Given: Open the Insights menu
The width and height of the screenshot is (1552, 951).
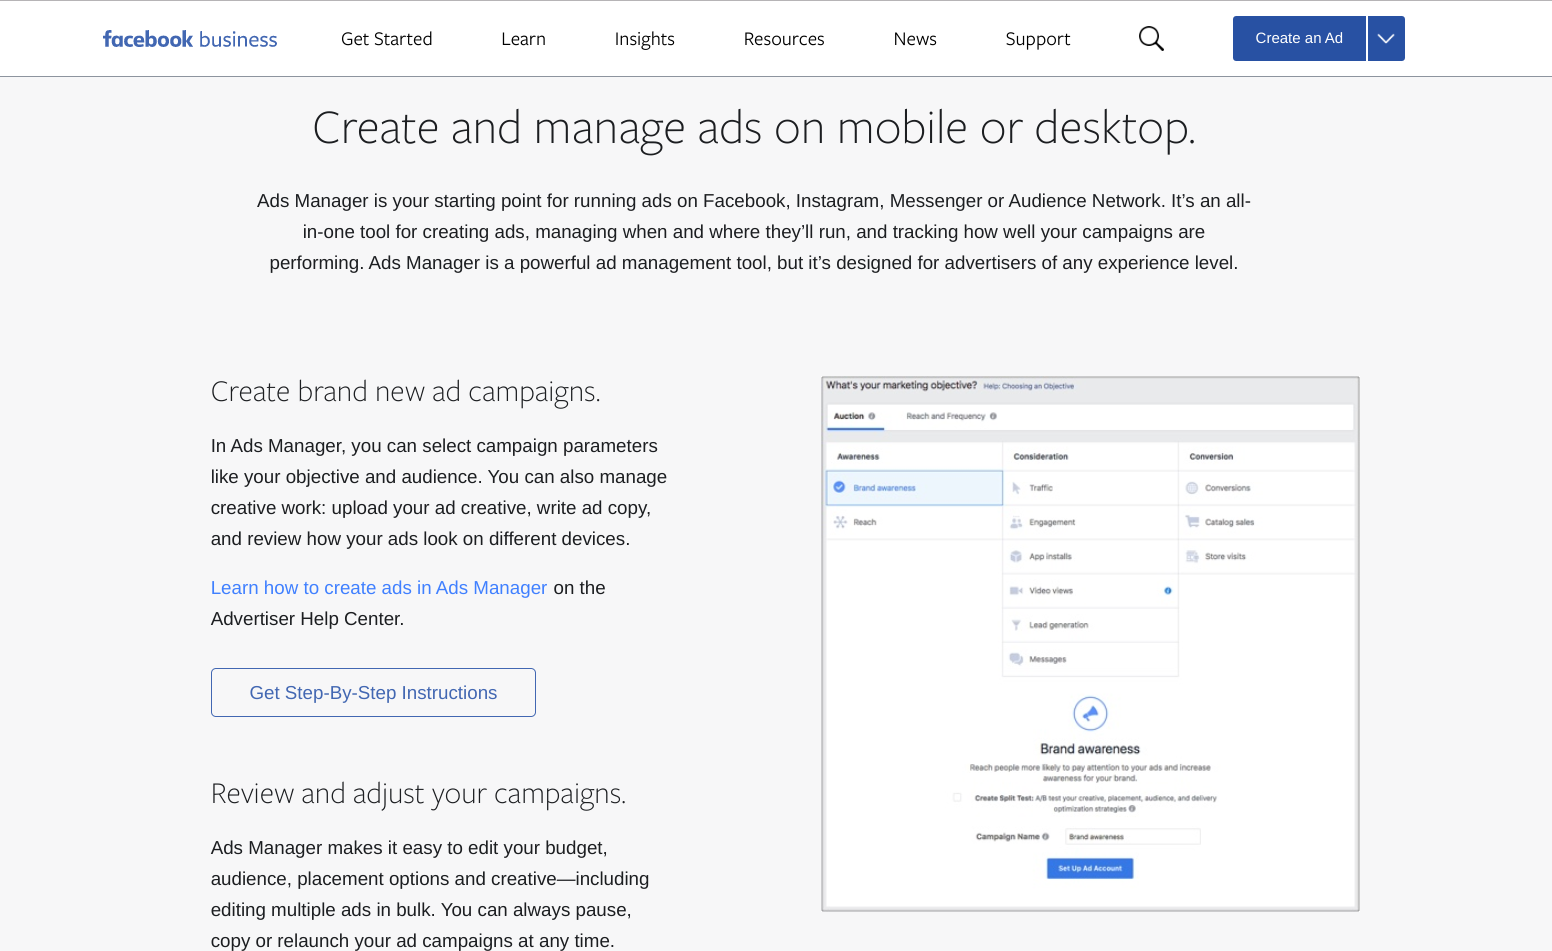Looking at the screenshot, I should [645, 39].
